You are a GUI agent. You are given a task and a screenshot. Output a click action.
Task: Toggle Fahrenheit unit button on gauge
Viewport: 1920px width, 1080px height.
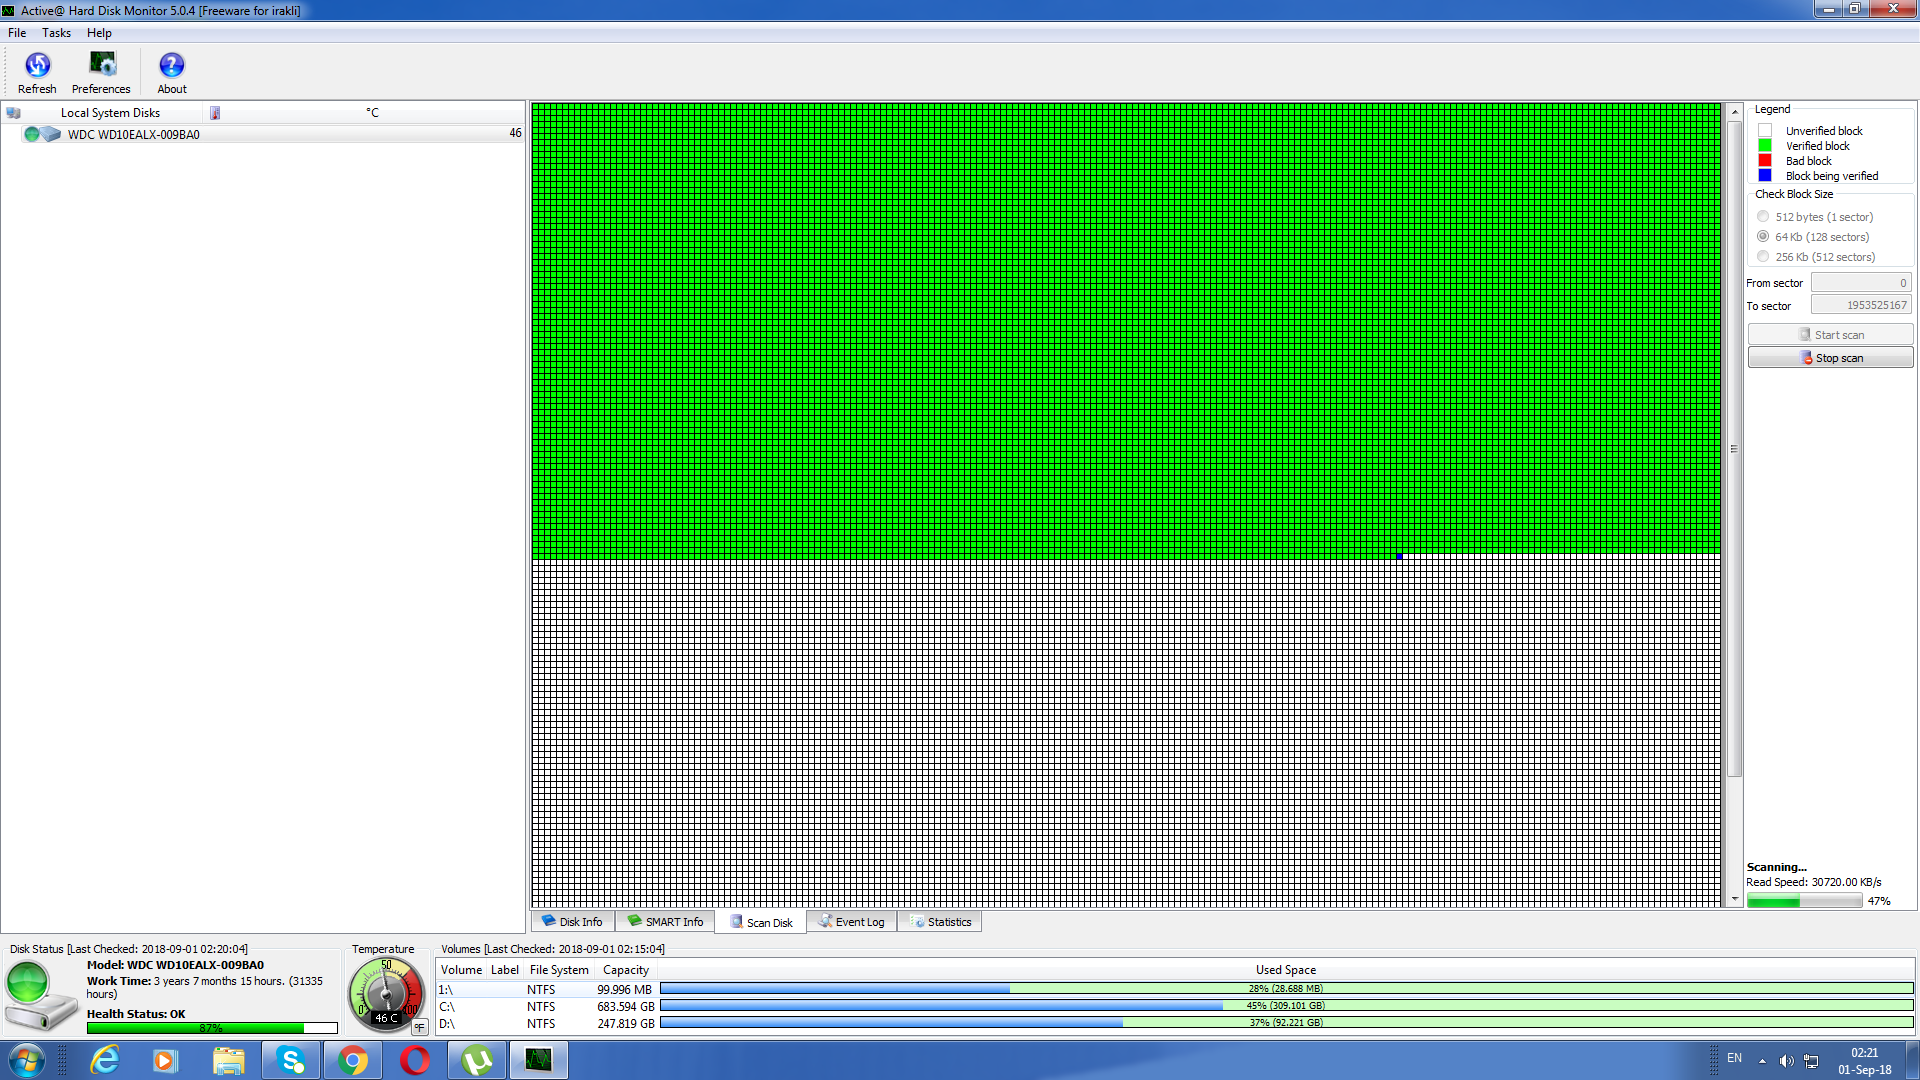coord(419,1027)
